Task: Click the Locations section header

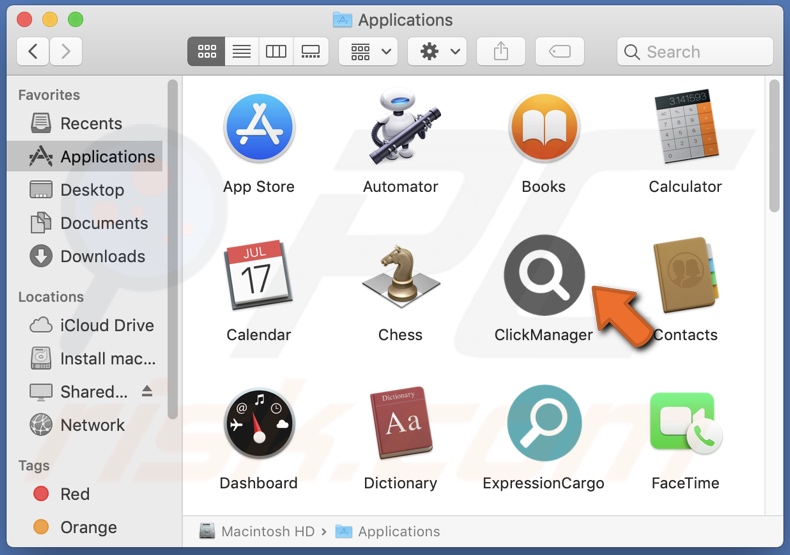Action: coord(51,297)
